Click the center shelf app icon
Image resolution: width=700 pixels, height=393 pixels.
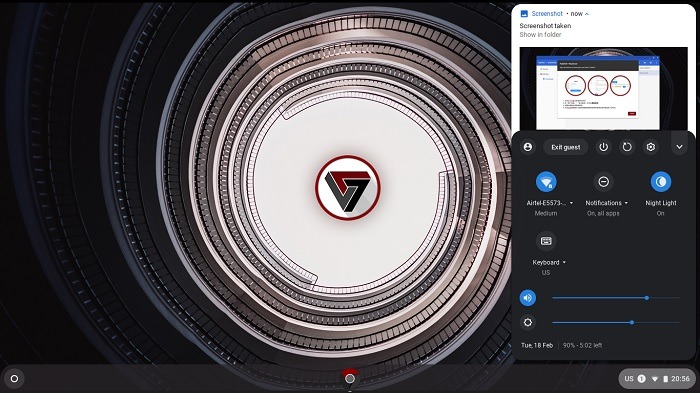(x=350, y=378)
